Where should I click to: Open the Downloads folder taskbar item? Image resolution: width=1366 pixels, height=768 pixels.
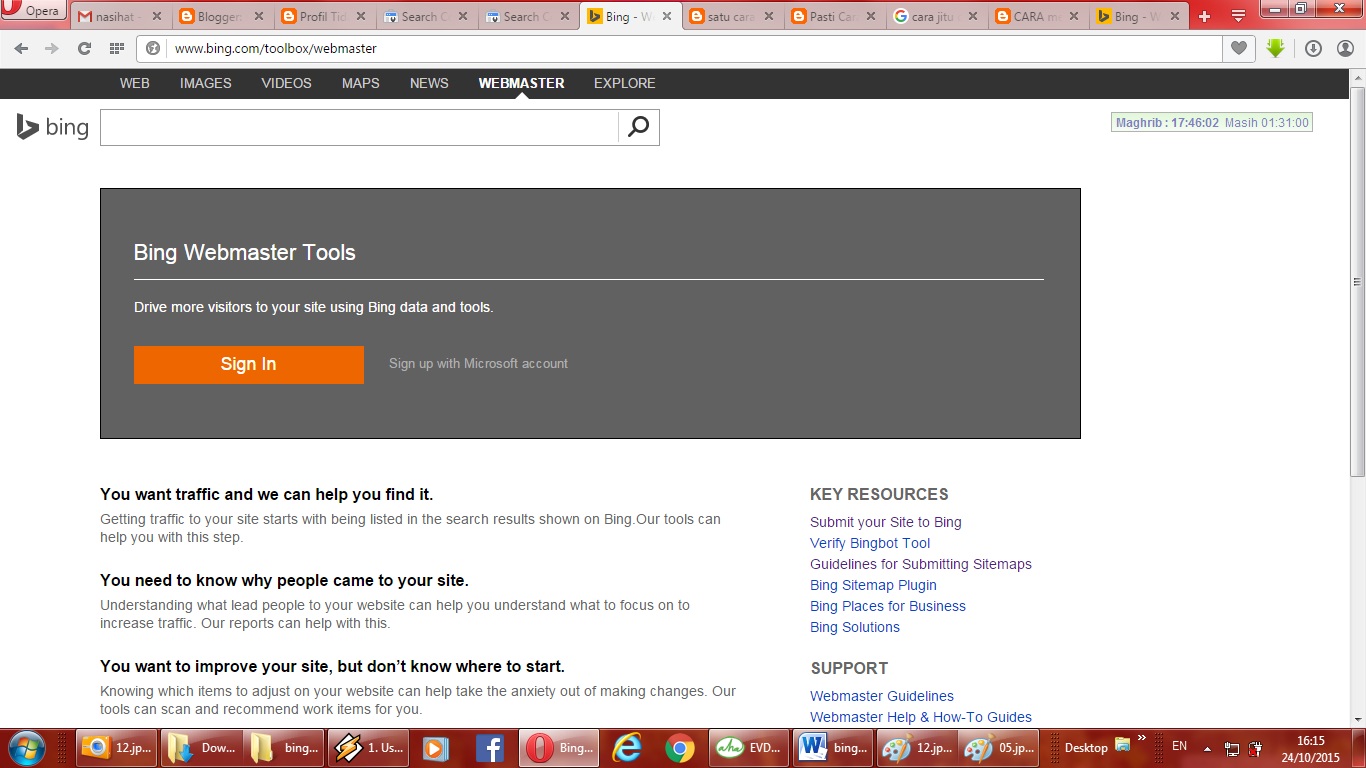pyautogui.click(x=203, y=747)
